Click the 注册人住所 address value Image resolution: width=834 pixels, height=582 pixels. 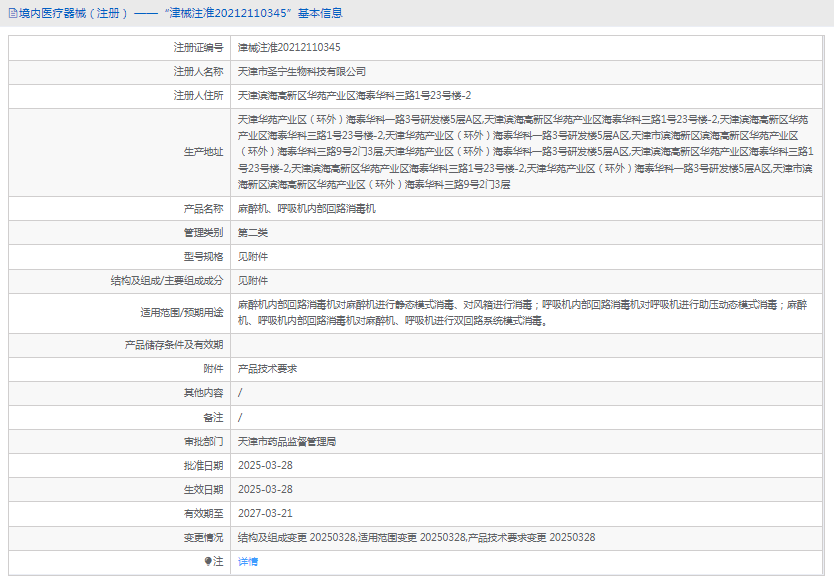point(354,96)
